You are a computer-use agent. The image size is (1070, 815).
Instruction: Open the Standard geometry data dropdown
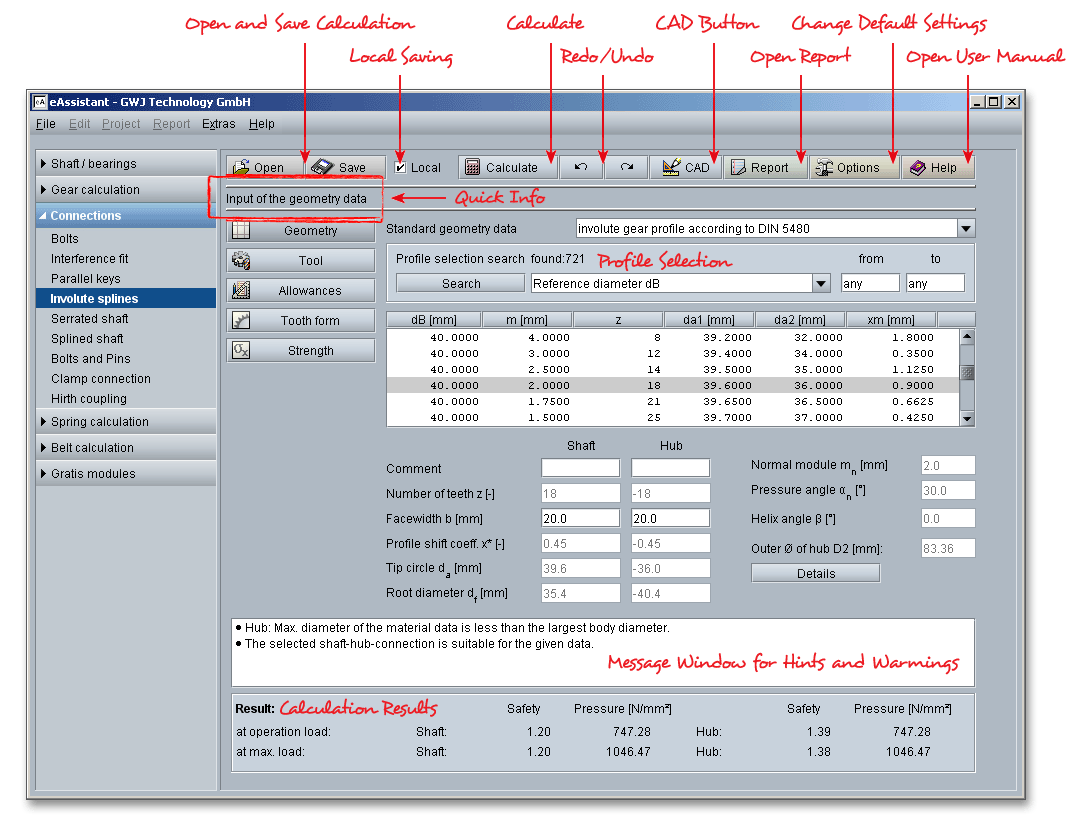point(965,229)
